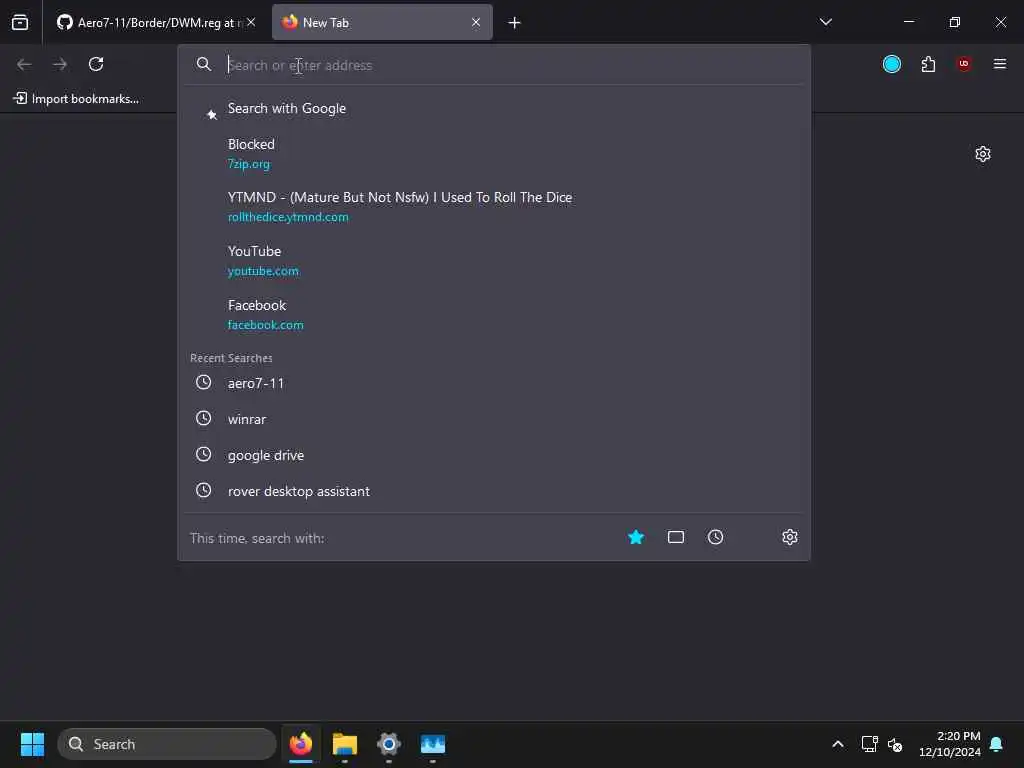Open new tab page settings gear

pos(983,154)
